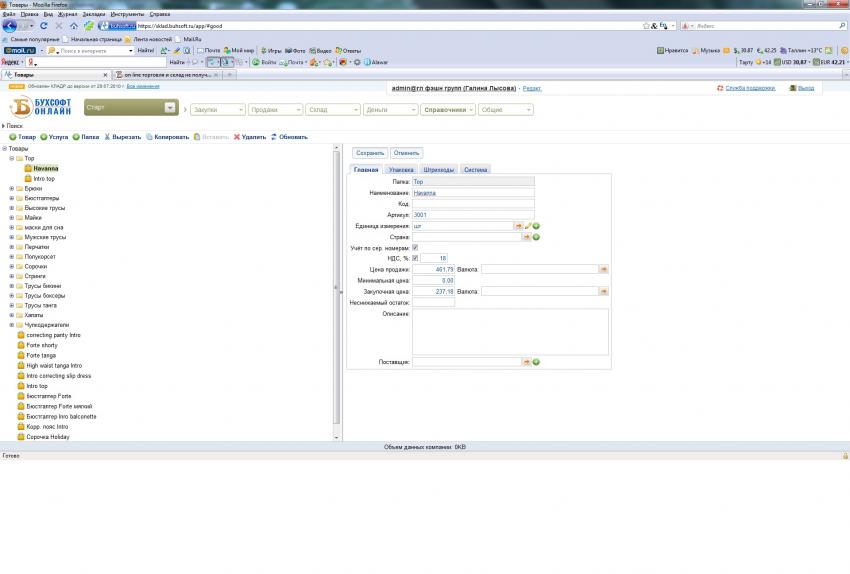Image resolution: width=850 pixels, height=574 pixels.
Task: Click green plus icon next to Страна
Action: click(x=536, y=237)
